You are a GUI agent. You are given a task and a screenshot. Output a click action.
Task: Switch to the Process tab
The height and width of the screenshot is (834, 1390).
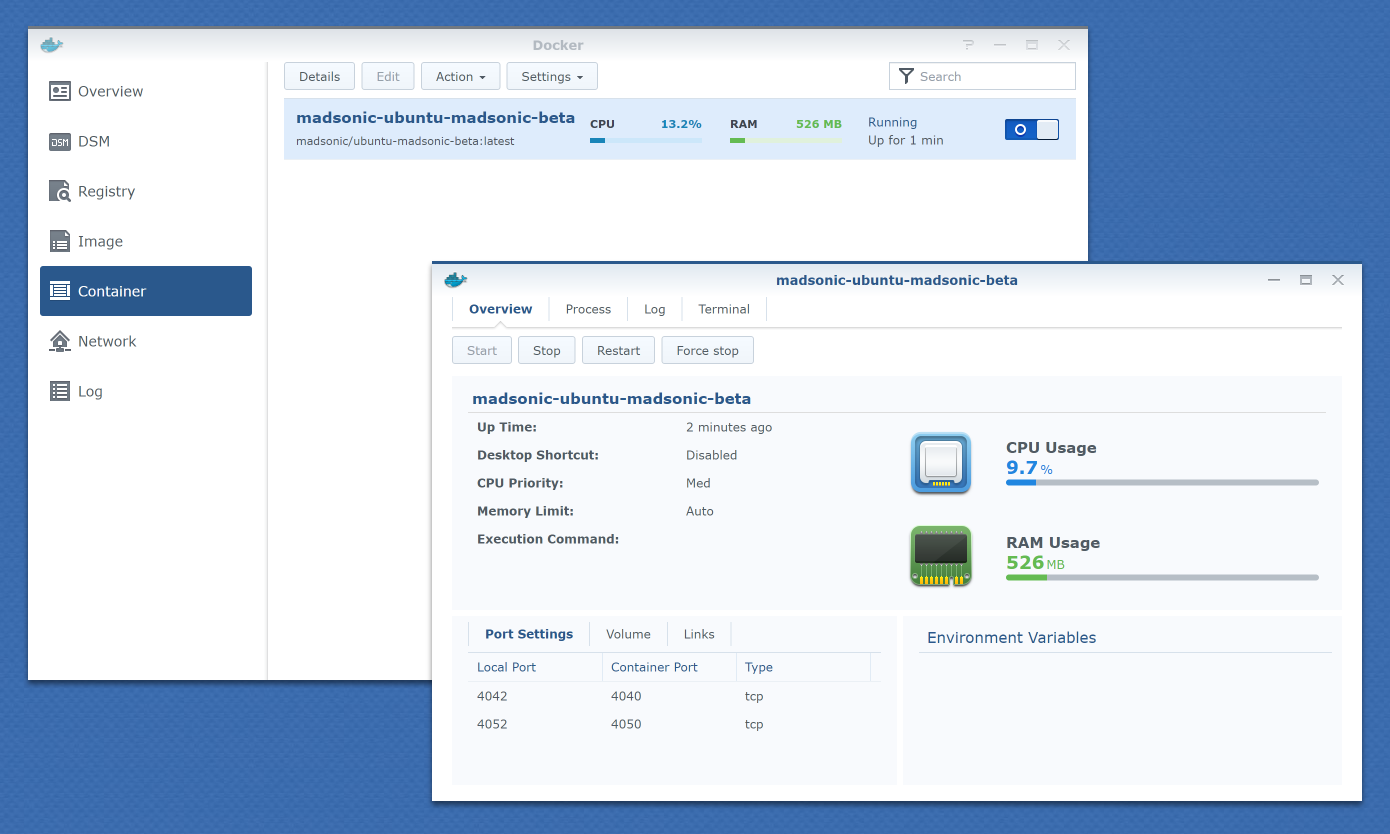click(x=588, y=309)
